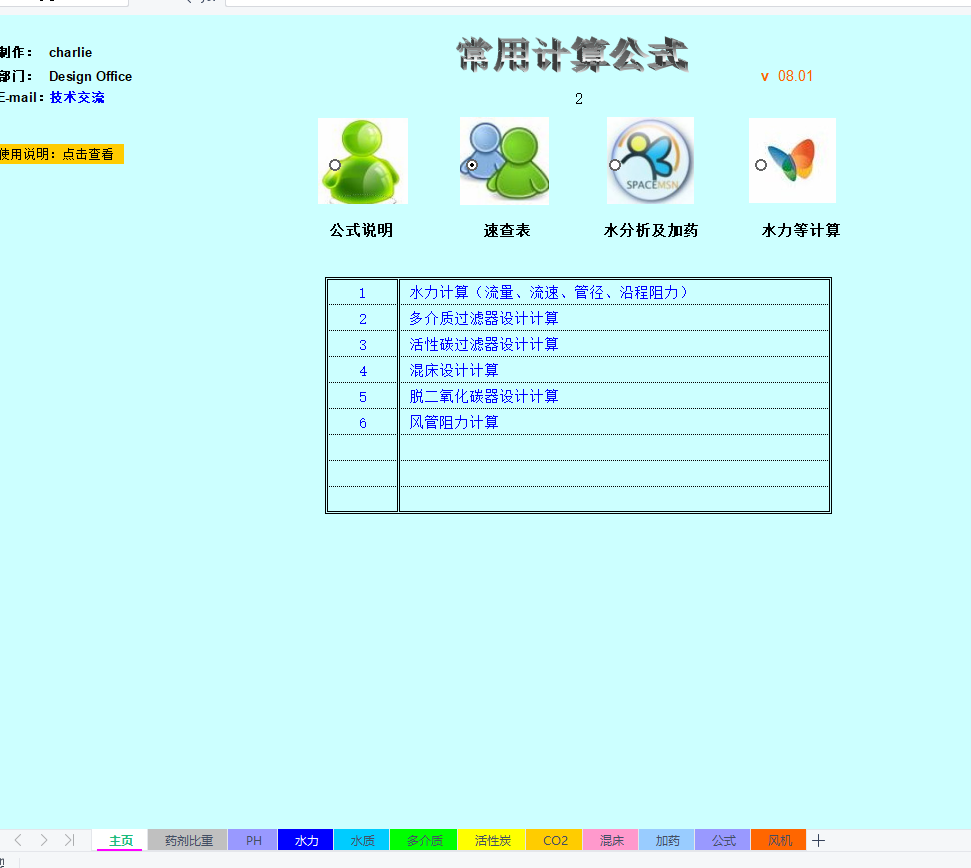Select the 速查表 radio button
Viewport: 971px width, 868px height.
click(x=472, y=165)
